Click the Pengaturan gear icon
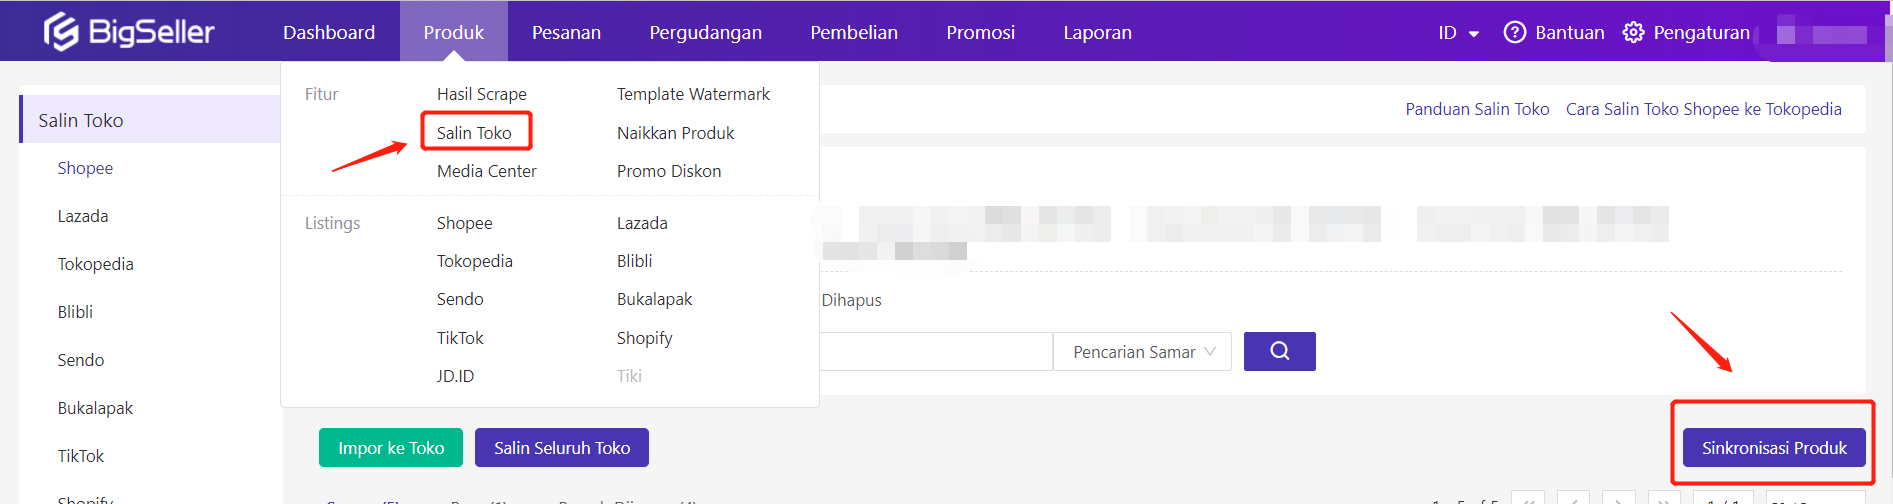Image resolution: width=1893 pixels, height=504 pixels. pos(1633,33)
